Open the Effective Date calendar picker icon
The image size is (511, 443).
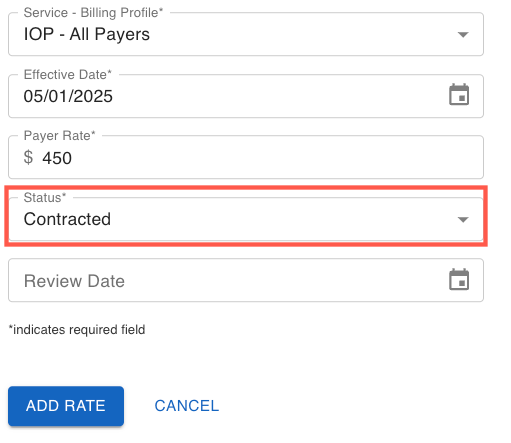tap(459, 95)
